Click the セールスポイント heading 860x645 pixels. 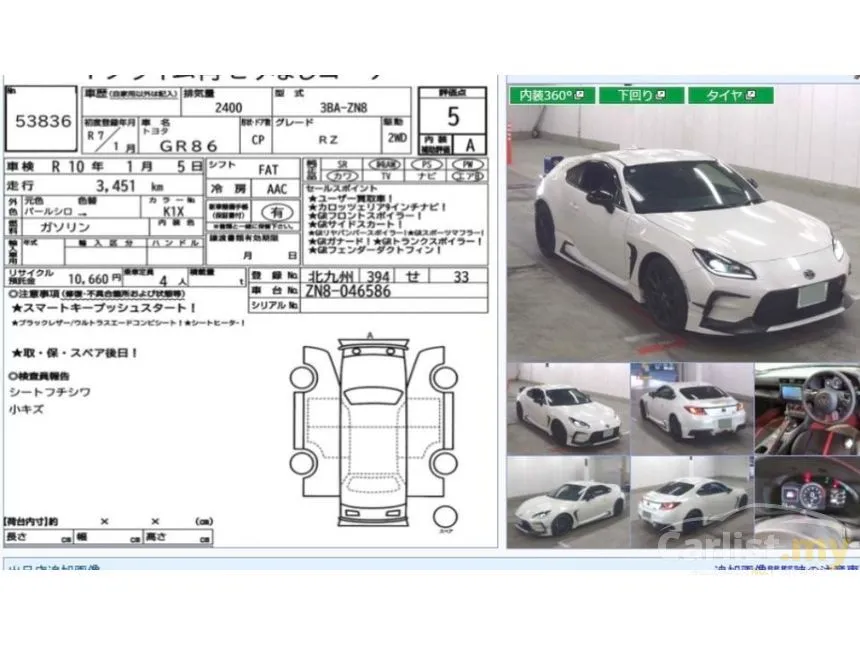click(x=342, y=188)
